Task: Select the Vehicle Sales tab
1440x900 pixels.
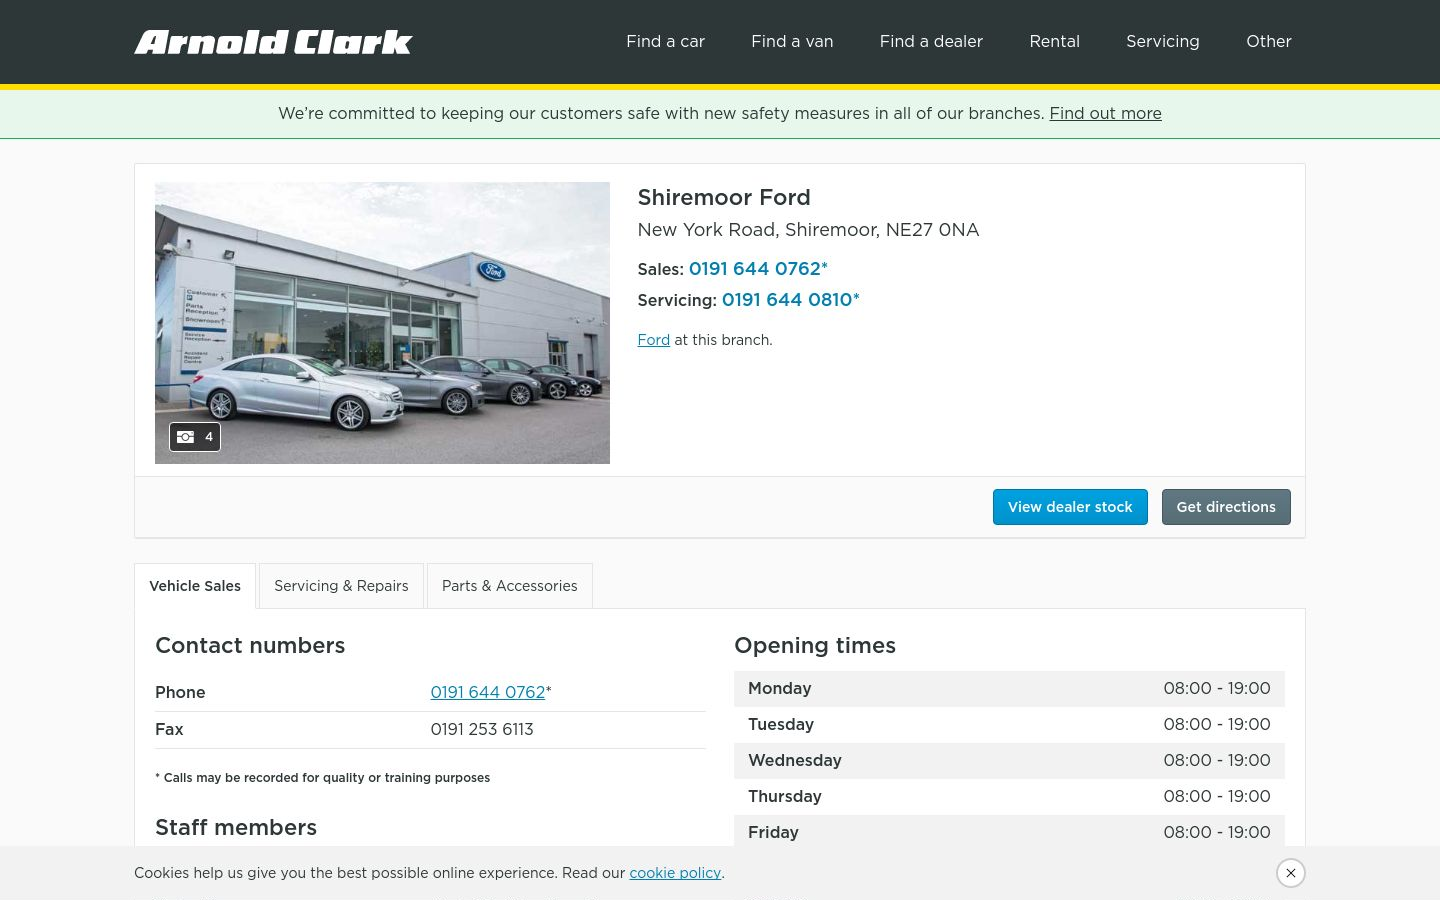Action: click(195, 586)
